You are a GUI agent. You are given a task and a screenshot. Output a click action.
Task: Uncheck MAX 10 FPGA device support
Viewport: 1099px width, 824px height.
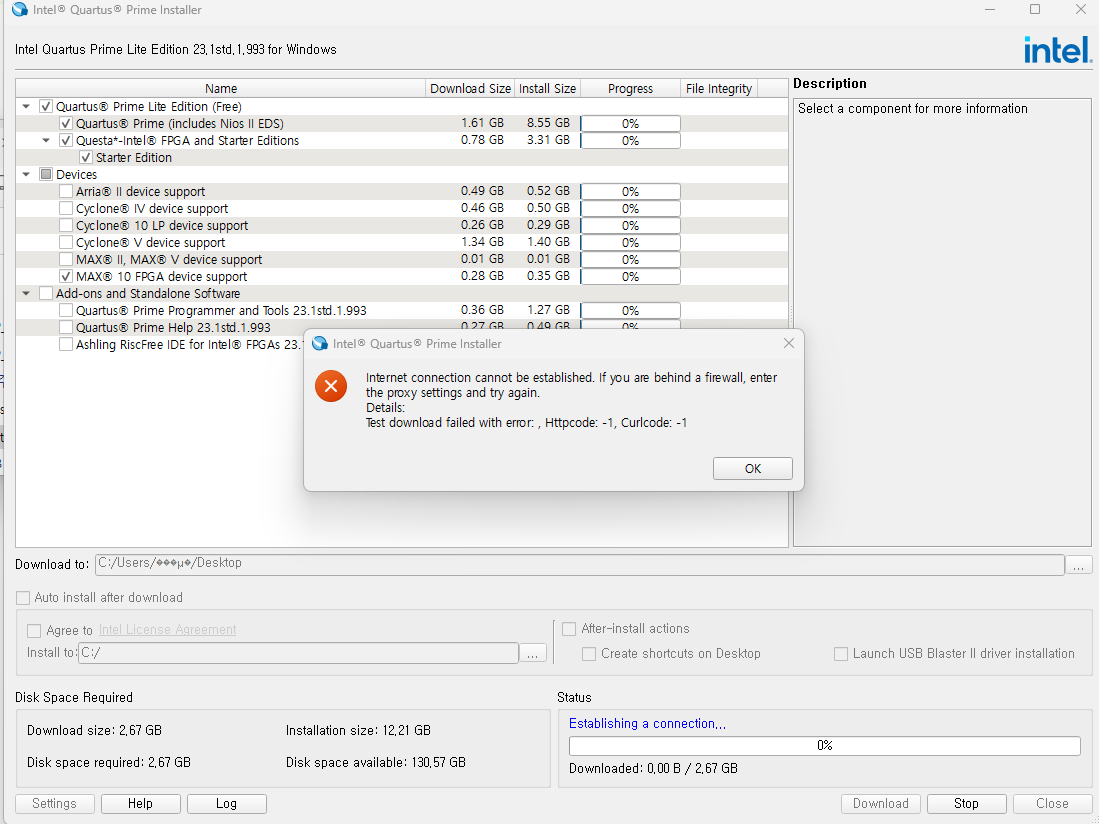(x=66, y=277)
